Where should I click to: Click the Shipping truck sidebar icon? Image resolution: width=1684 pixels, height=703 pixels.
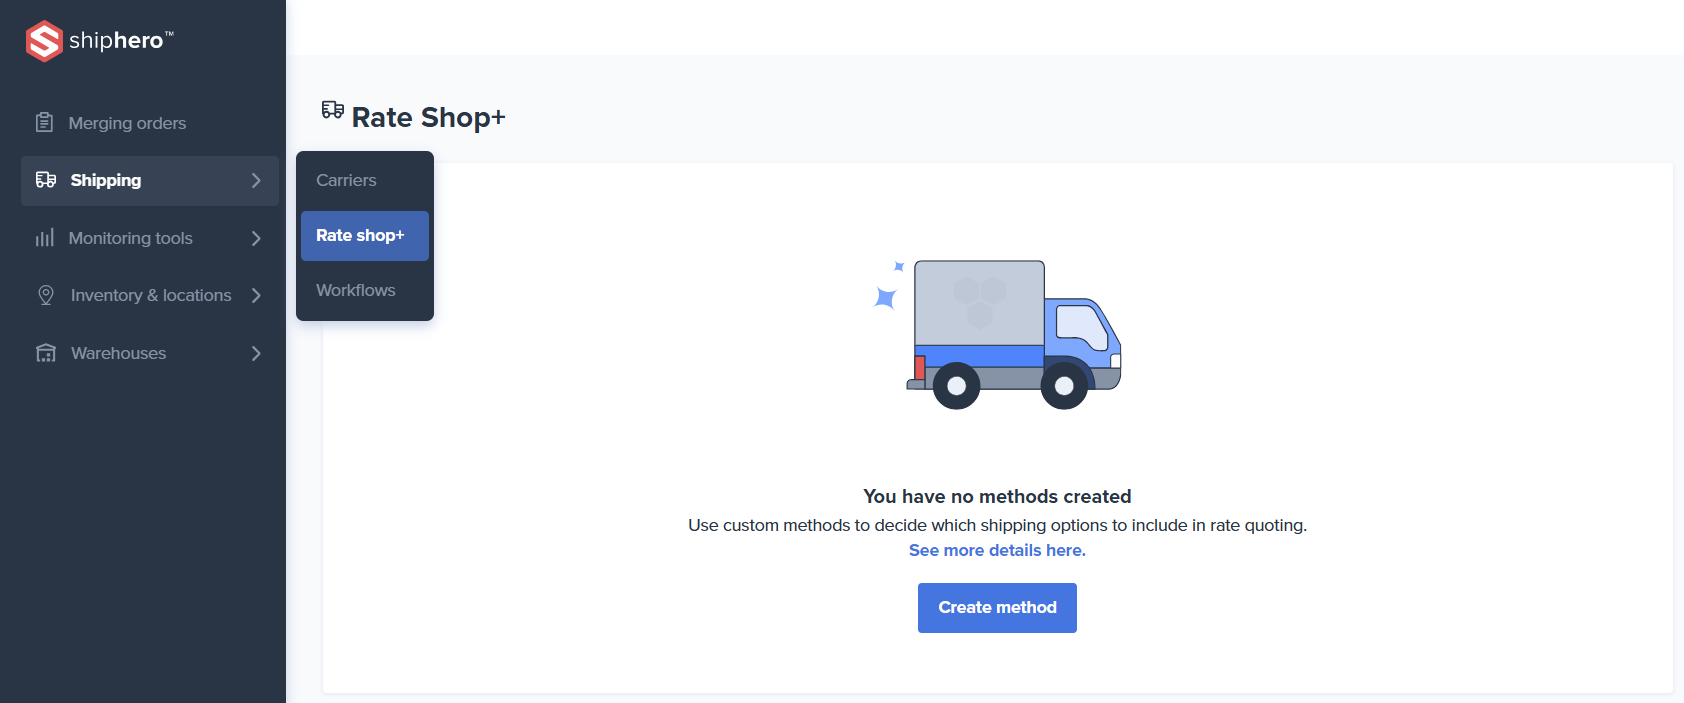[46, 180]
